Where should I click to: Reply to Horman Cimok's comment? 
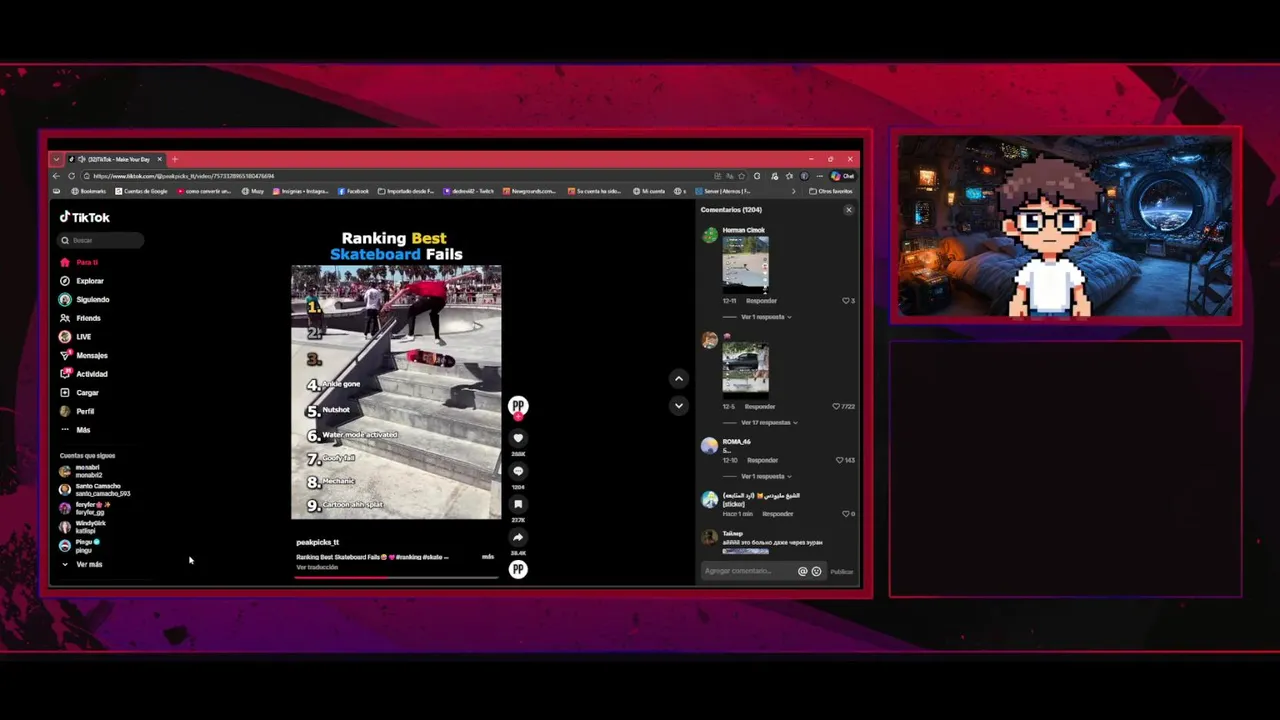tap(761, 300)
